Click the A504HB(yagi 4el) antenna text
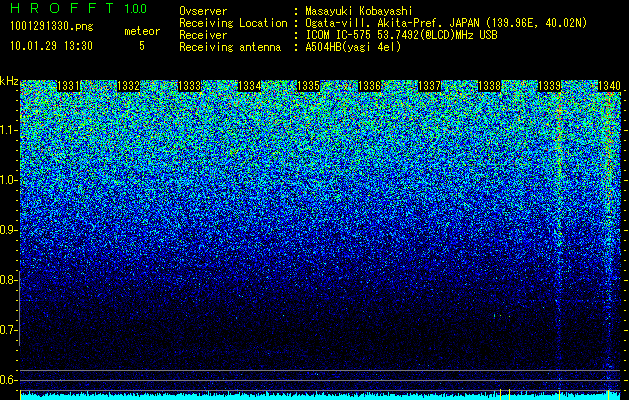This screenshot has width=629, height=400. click(x=353, y=47)
